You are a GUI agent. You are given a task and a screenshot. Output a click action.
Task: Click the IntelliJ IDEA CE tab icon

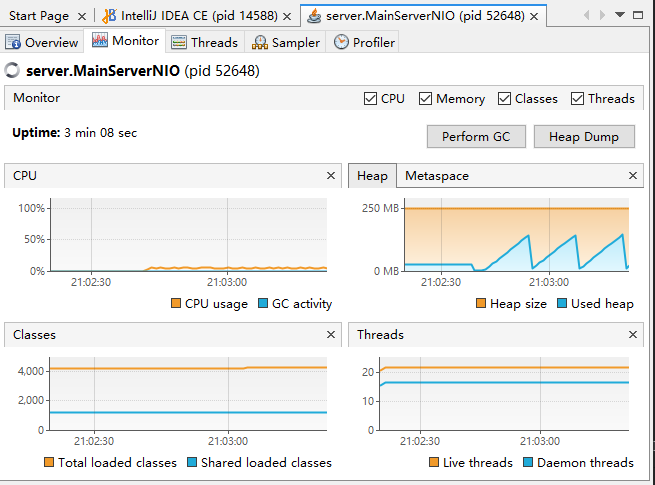pos(109,16)
